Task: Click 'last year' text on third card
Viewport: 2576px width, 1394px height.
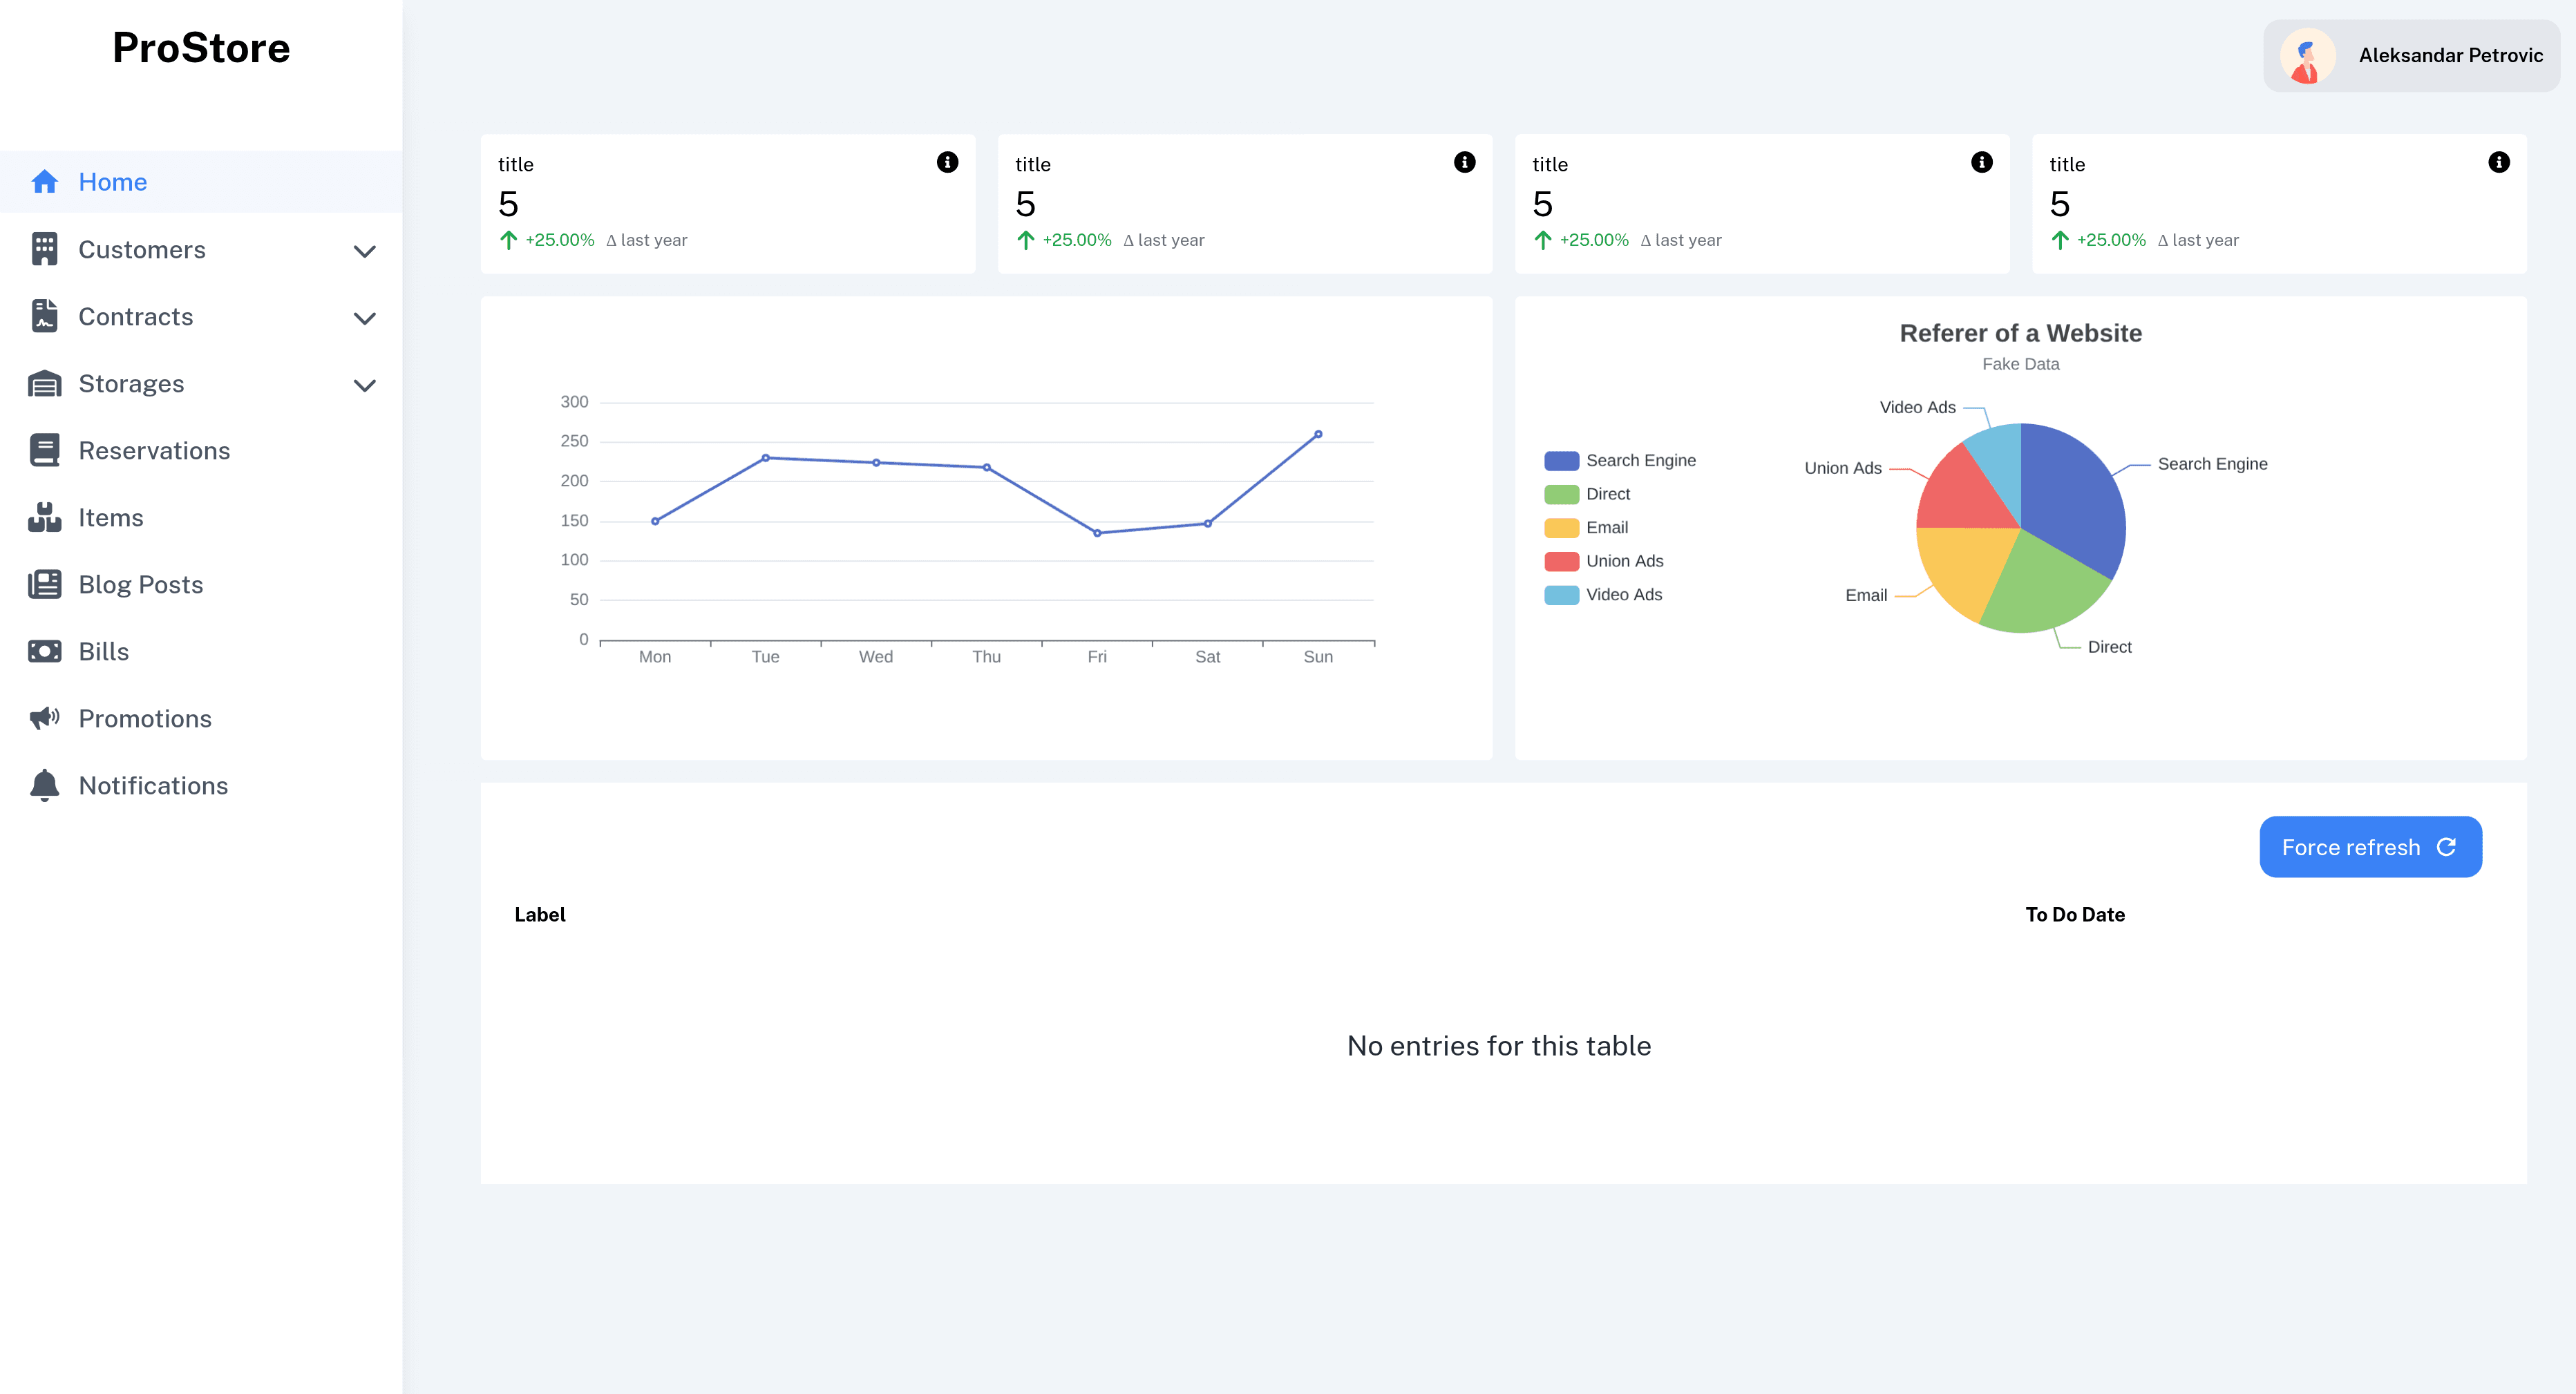Action: [x=1688, y=240]
